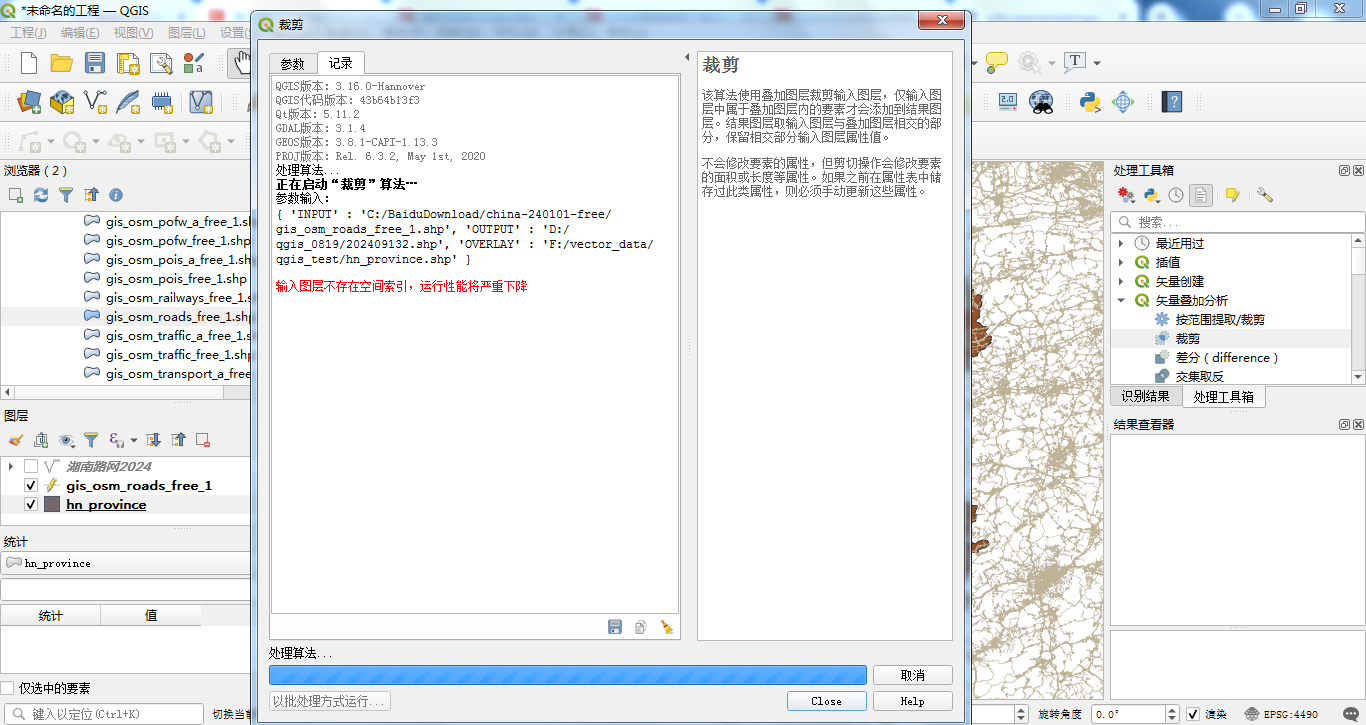Click the new temporary scratch layer icon

pyautogui.click(x=161, y=101)
